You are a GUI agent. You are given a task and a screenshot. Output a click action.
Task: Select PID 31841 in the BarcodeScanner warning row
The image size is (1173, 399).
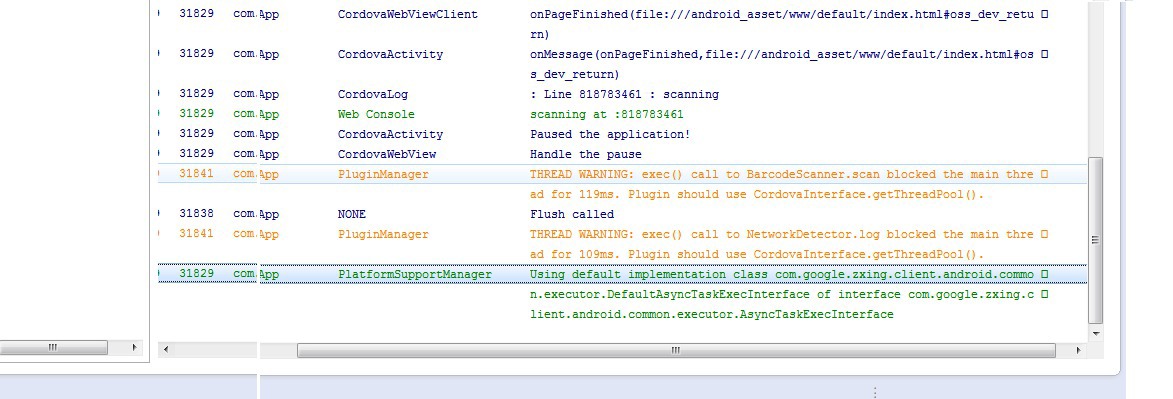[x=196, y=174]
